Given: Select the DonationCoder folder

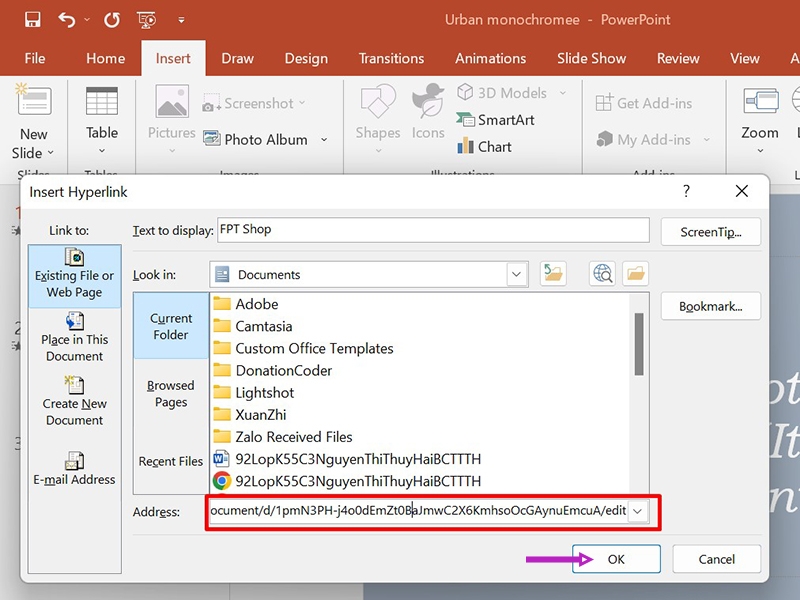Looking at the screenshot, I should pyautogui.click(x=272, y=370).
